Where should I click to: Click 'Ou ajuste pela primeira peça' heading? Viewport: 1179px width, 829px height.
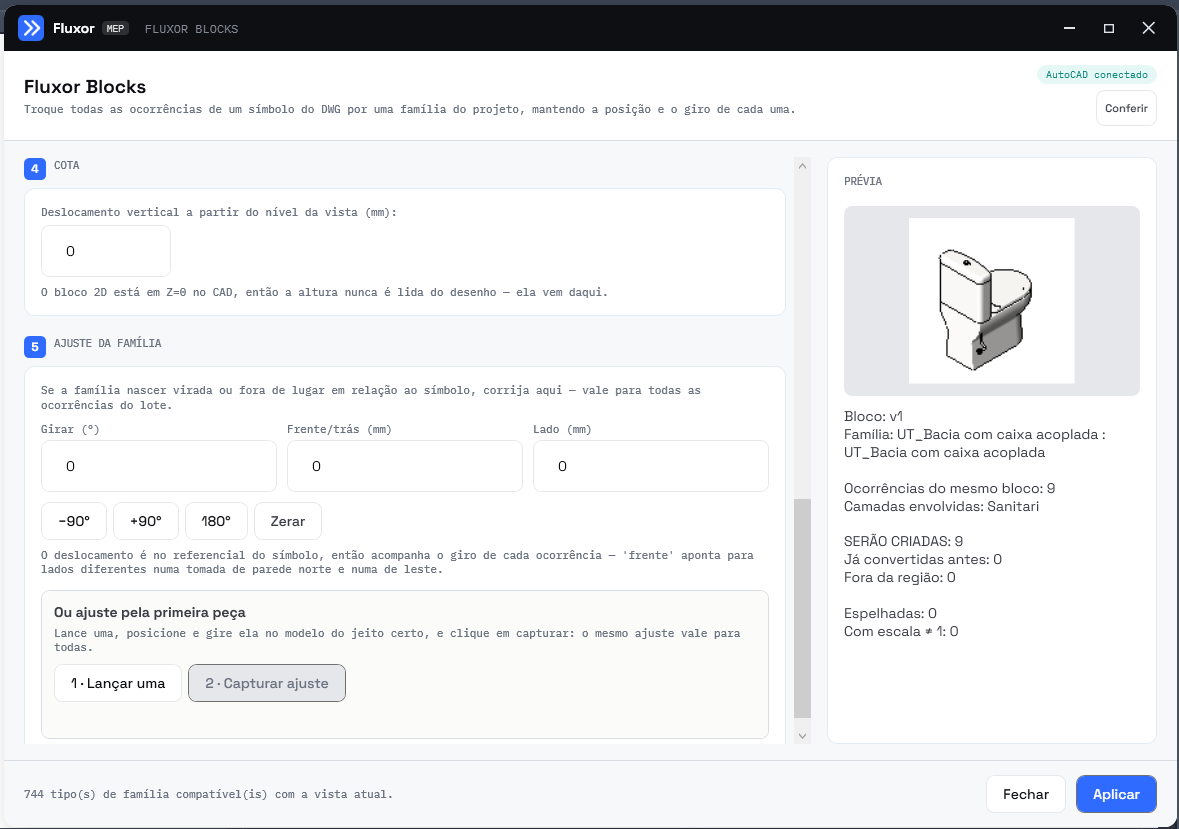150,613
